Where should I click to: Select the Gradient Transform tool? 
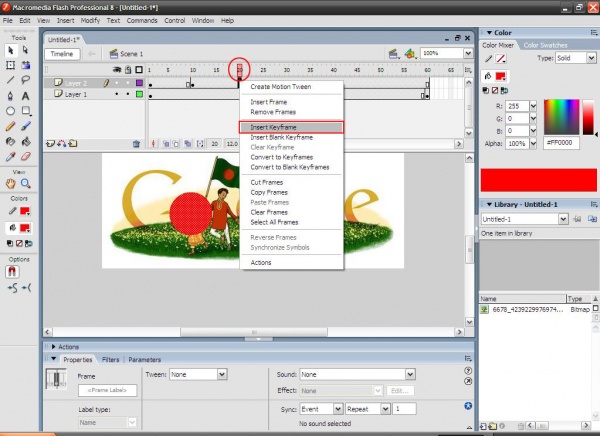(26, 65)
